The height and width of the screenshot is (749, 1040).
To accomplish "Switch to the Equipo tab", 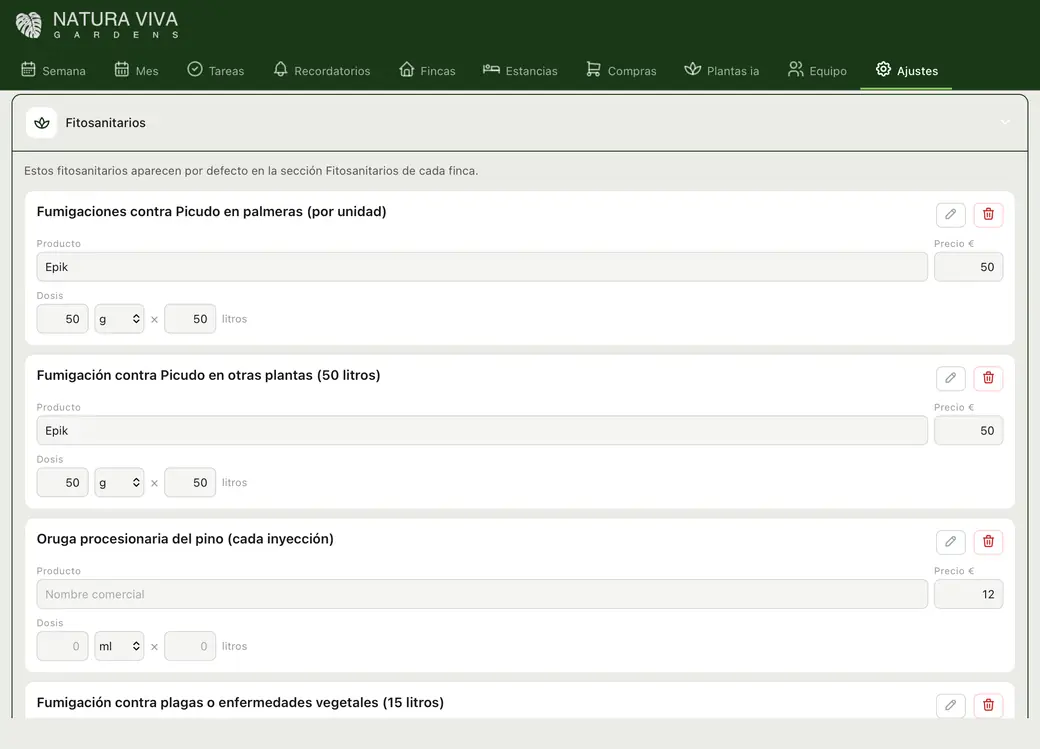I will point(817,70).
